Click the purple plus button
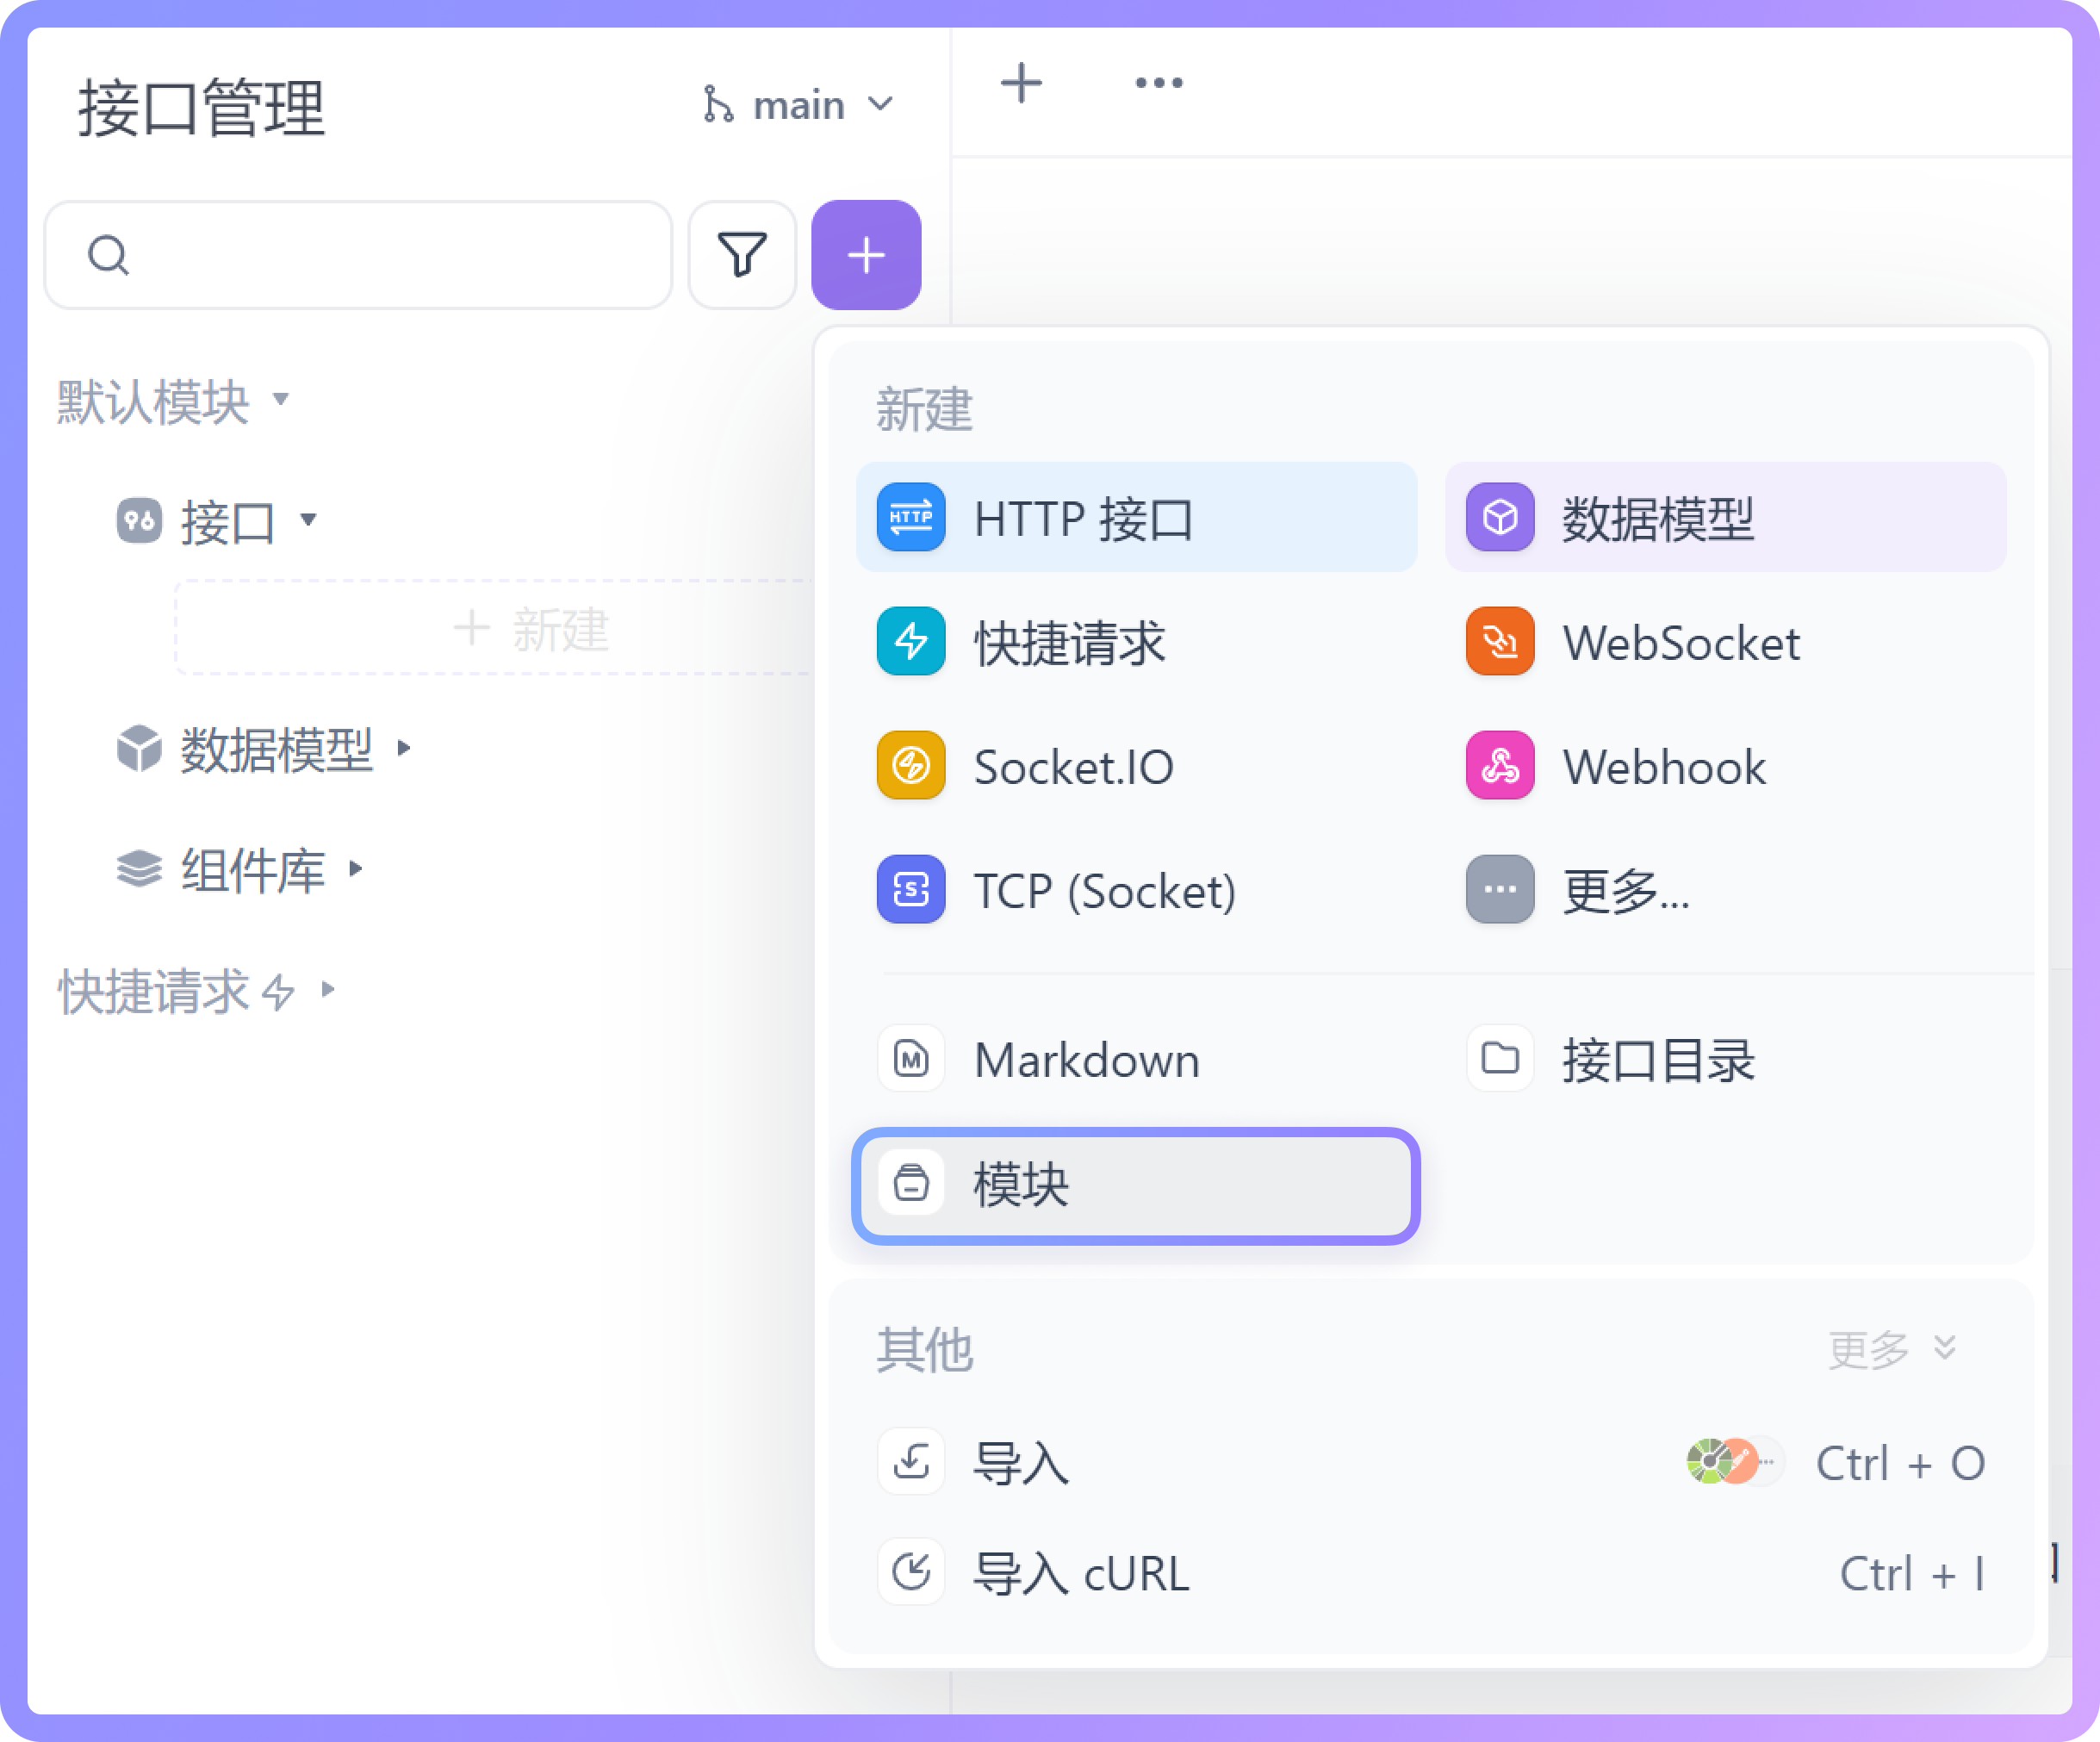This screenshot has height=1742, width=2100. click(x=865, y=255)
